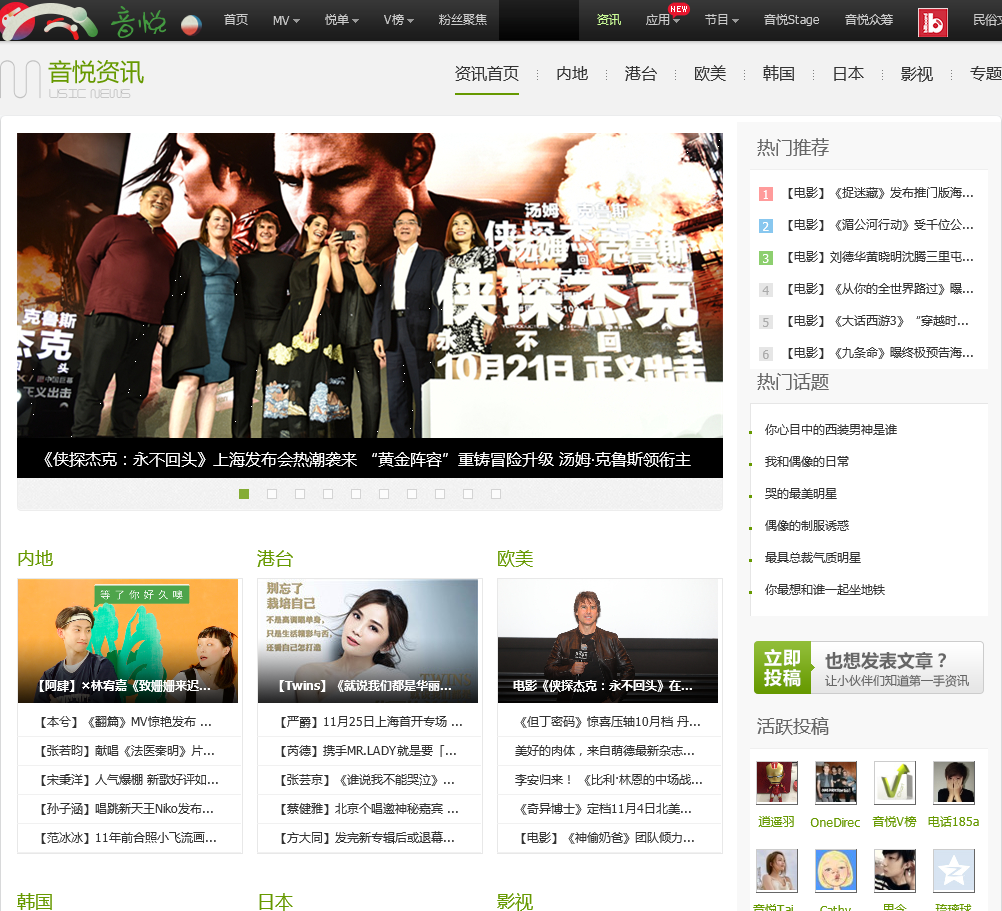
Task: Select the tenth carousel slide dot
Action: coord(496,494)
